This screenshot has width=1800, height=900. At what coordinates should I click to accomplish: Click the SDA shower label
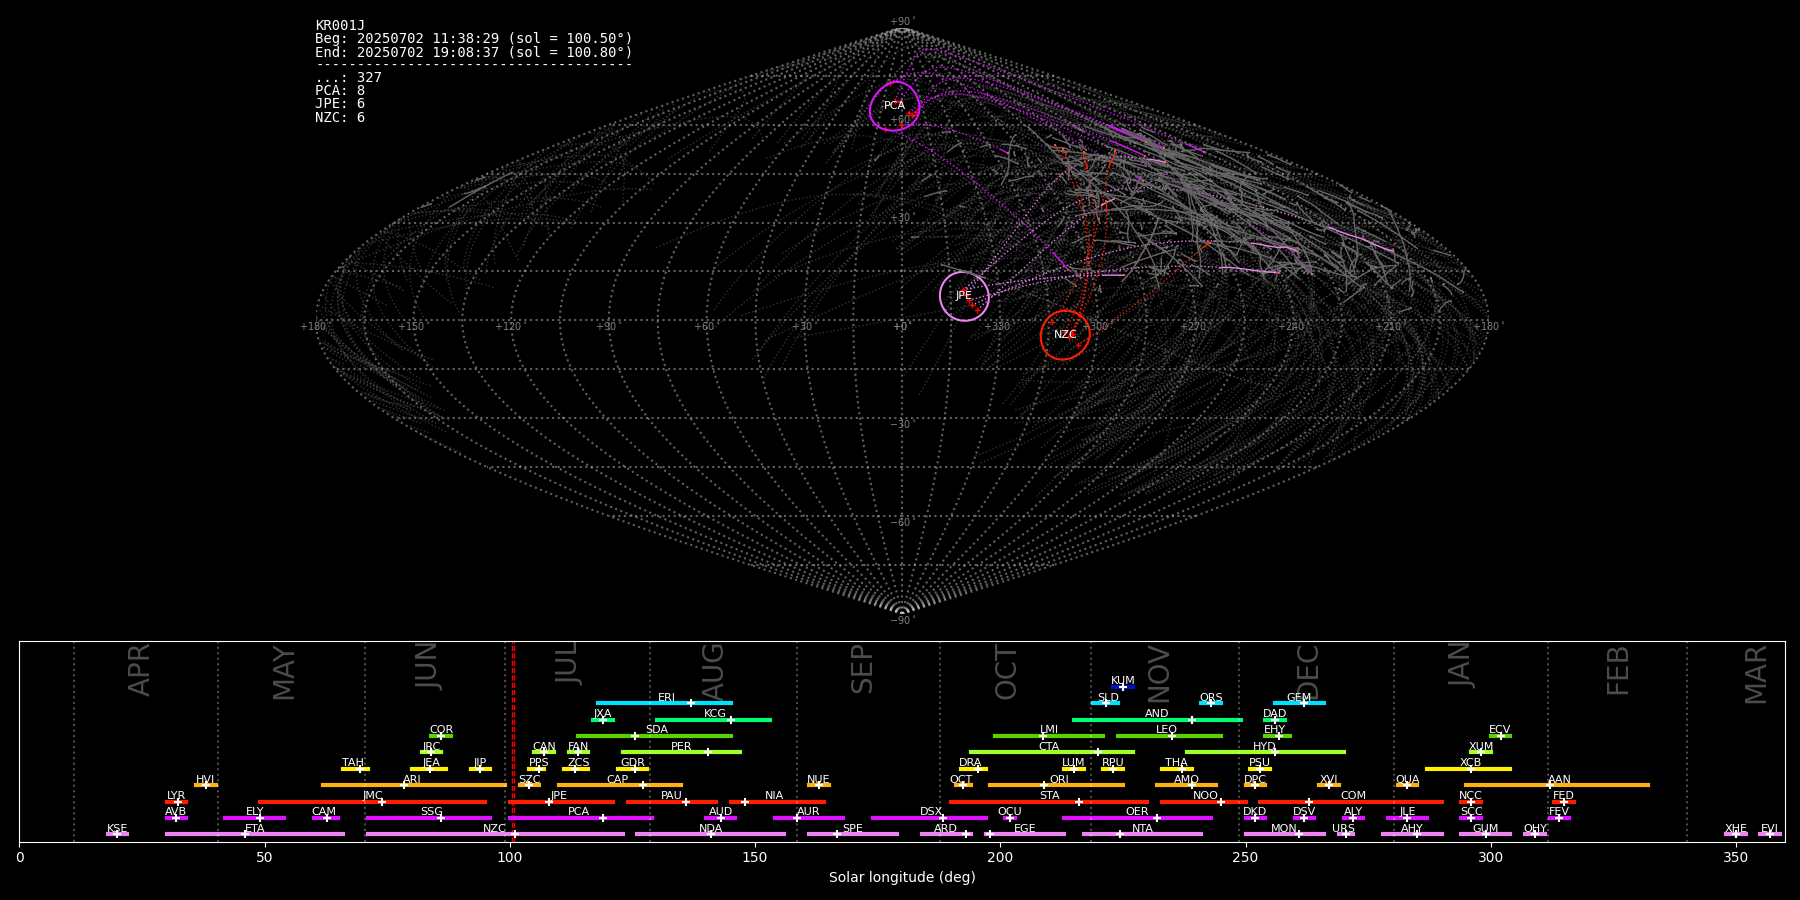click(x=657, y=730)
